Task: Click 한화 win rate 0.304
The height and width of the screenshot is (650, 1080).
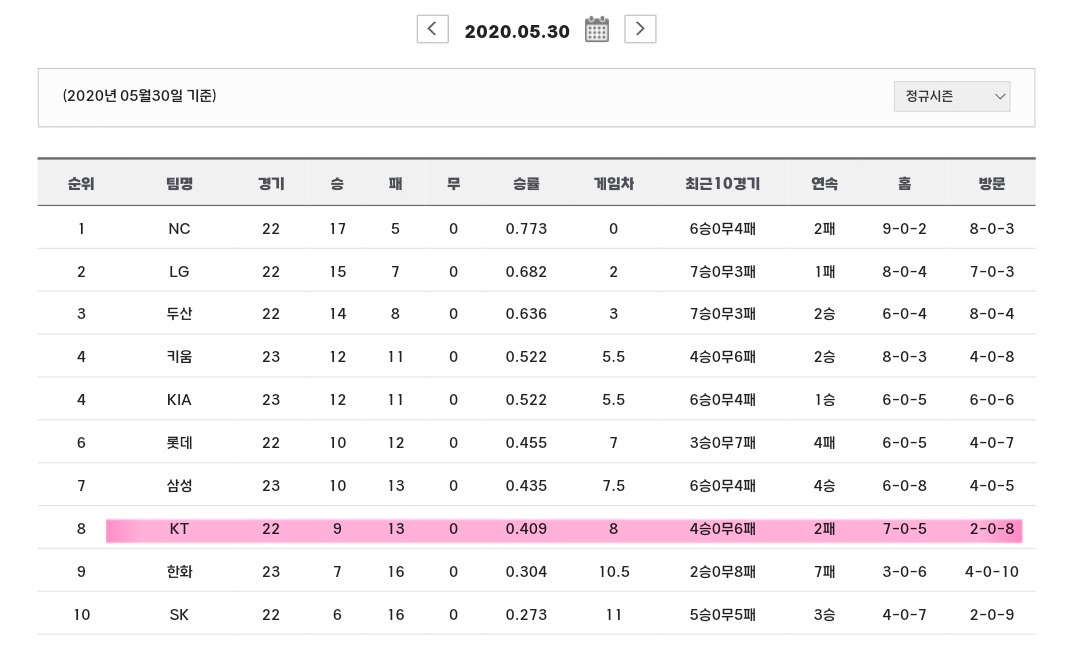Action: click(x=526, y=572)
